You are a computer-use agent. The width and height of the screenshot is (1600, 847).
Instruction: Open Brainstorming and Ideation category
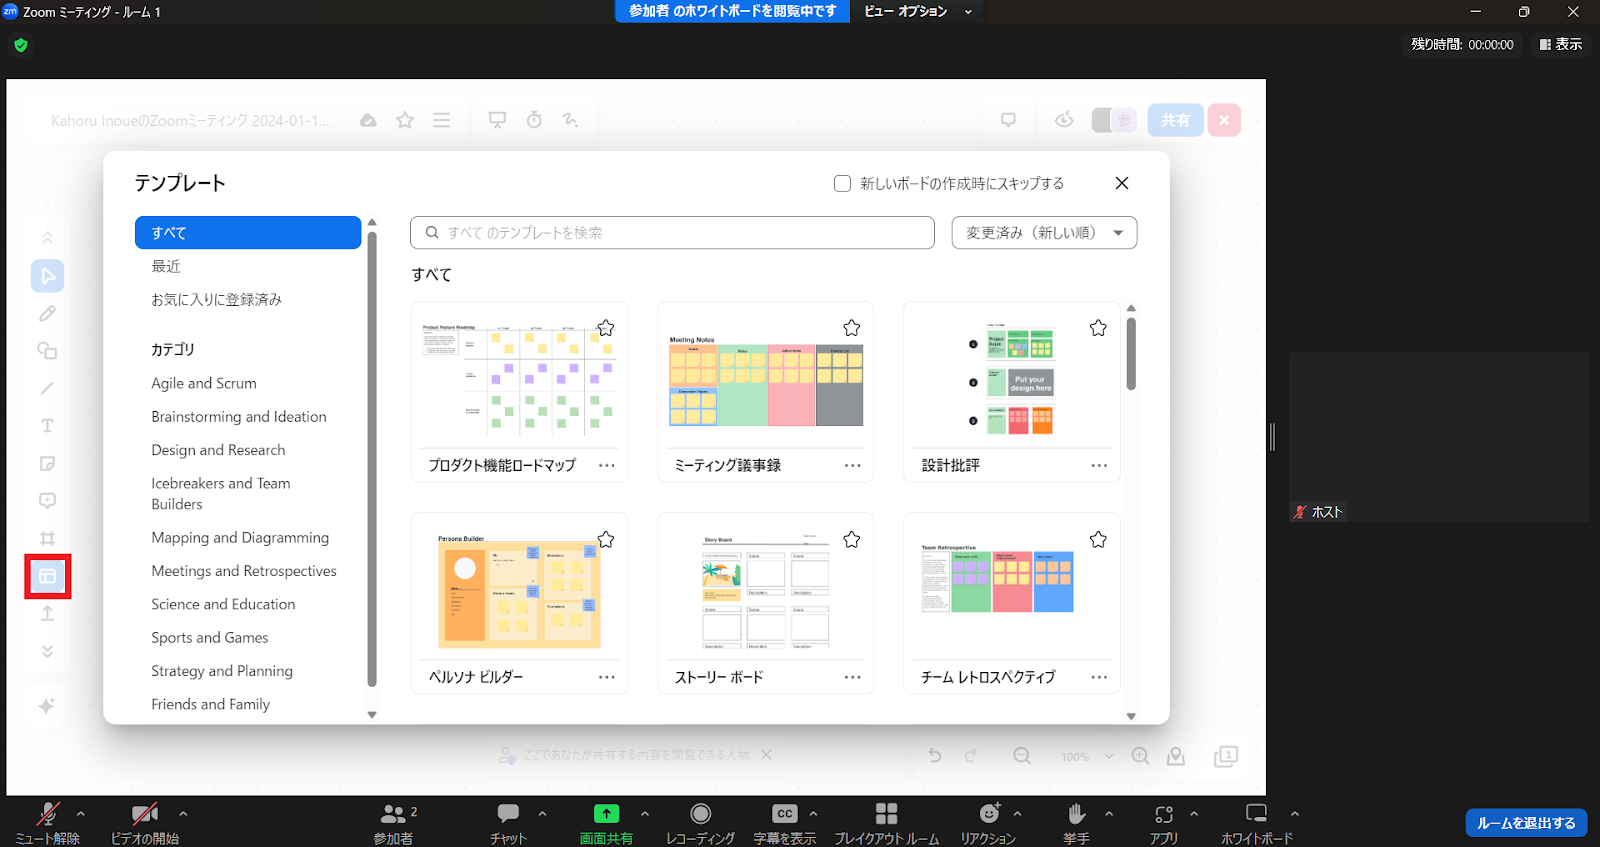pos(239,417)
